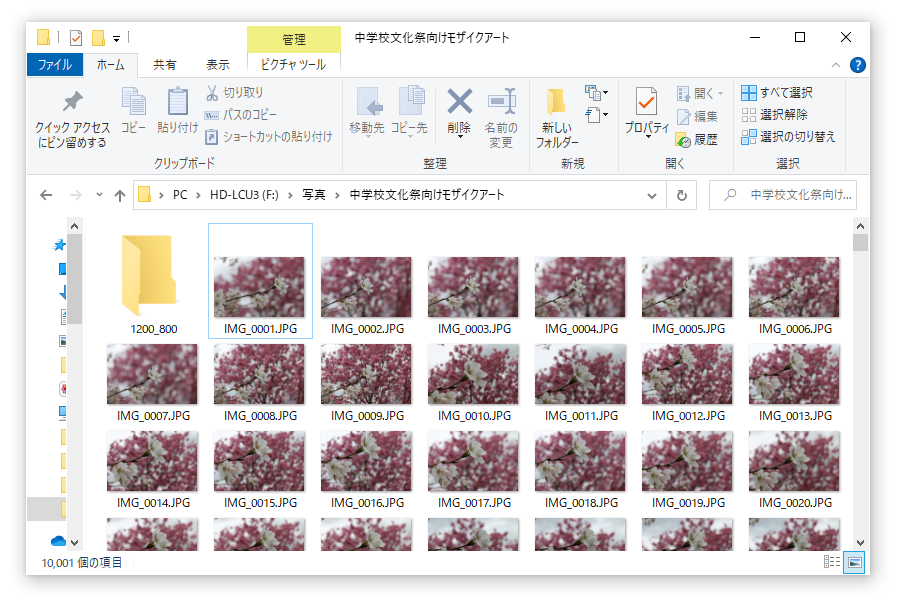900x600 pixels.
Task: Select the IMG_0006.JPG thumbnail
Action: point(794,287)
